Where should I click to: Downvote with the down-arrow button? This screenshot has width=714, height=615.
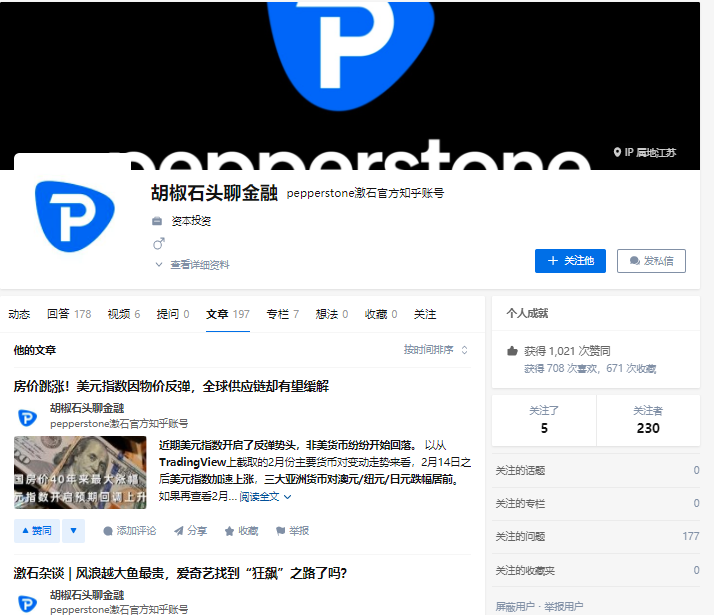point(73,531)
